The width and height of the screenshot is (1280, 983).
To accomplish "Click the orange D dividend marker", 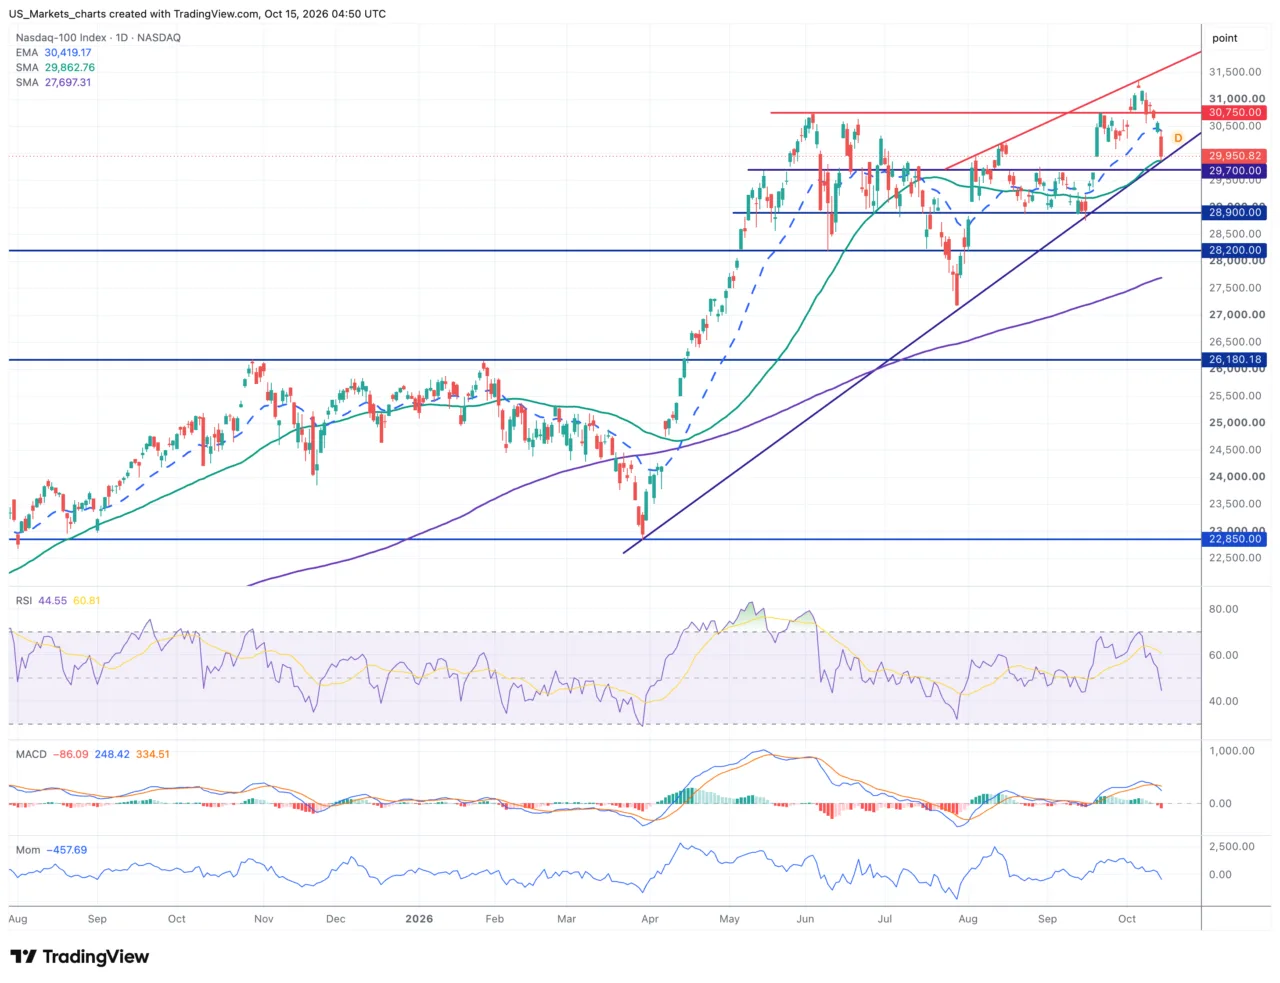I will [1178, 138].
